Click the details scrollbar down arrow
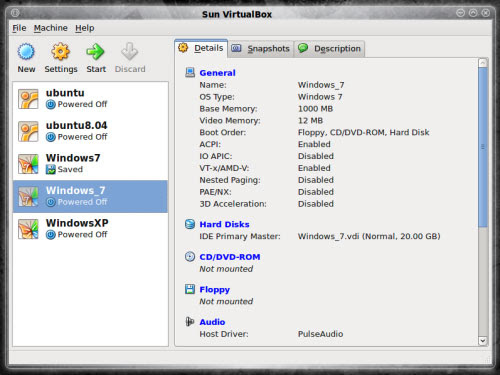The height and width of the screenshot is (375, 500). [483, 341]
